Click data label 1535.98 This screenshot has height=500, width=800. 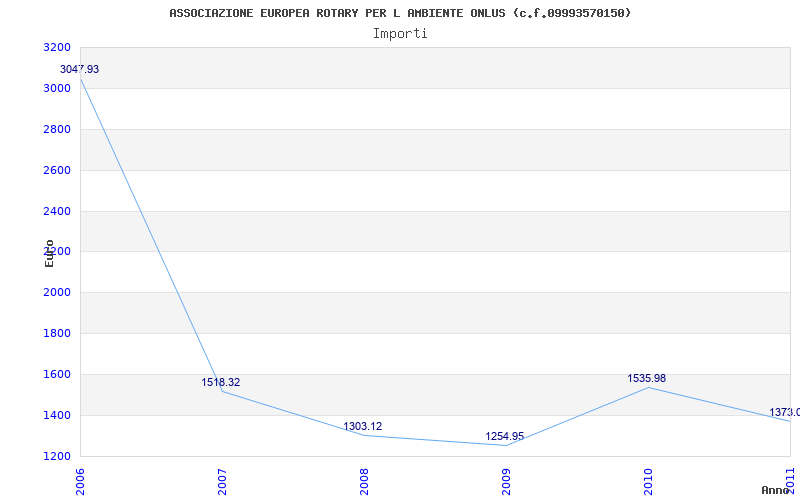[x=646, y=379]
